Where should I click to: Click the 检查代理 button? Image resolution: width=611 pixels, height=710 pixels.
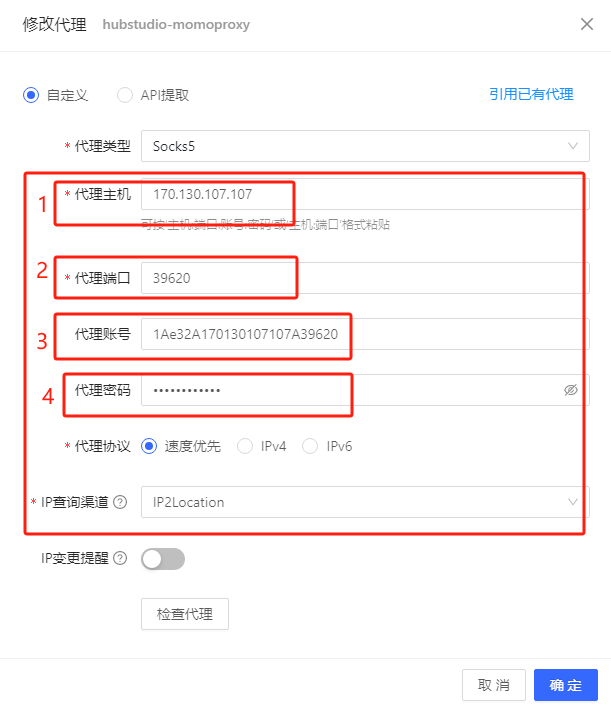[185, 614]
